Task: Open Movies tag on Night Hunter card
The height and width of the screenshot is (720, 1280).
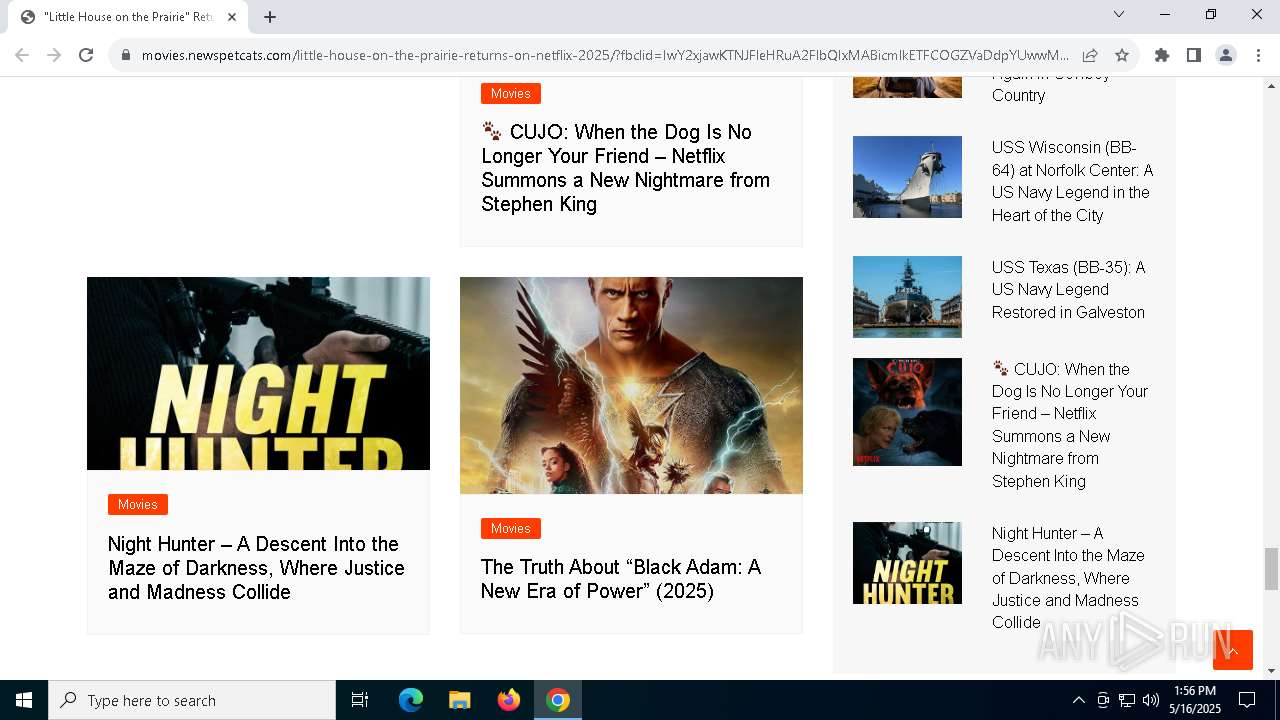Action: (138, 504)
